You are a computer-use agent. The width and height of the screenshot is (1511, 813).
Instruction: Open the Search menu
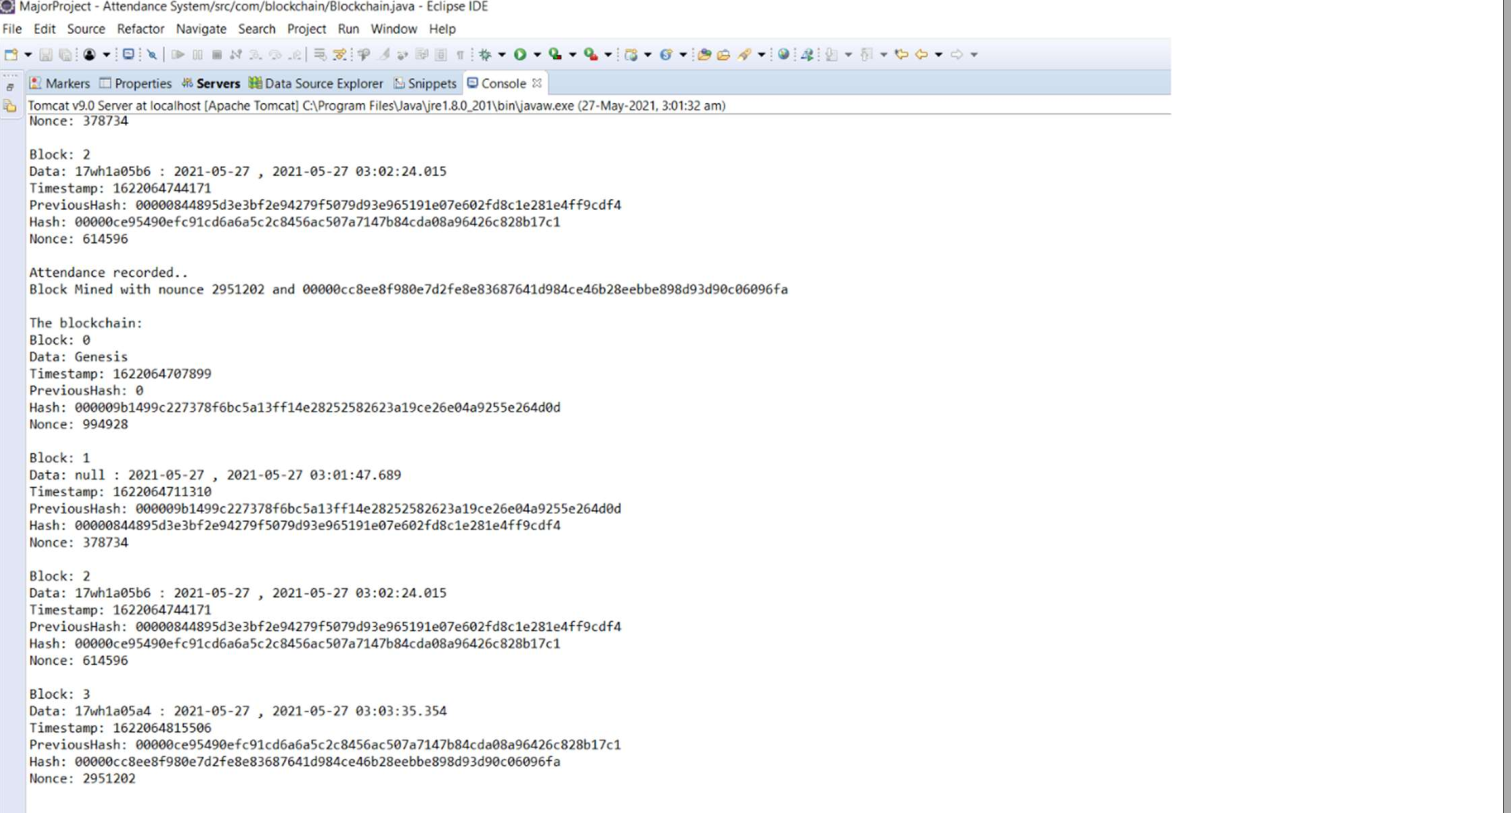click(x=257, y=29)
